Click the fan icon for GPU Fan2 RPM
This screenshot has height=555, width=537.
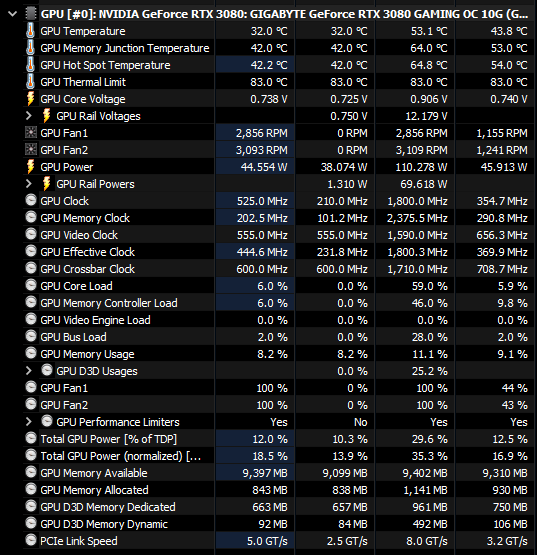(x=31, y=150)
